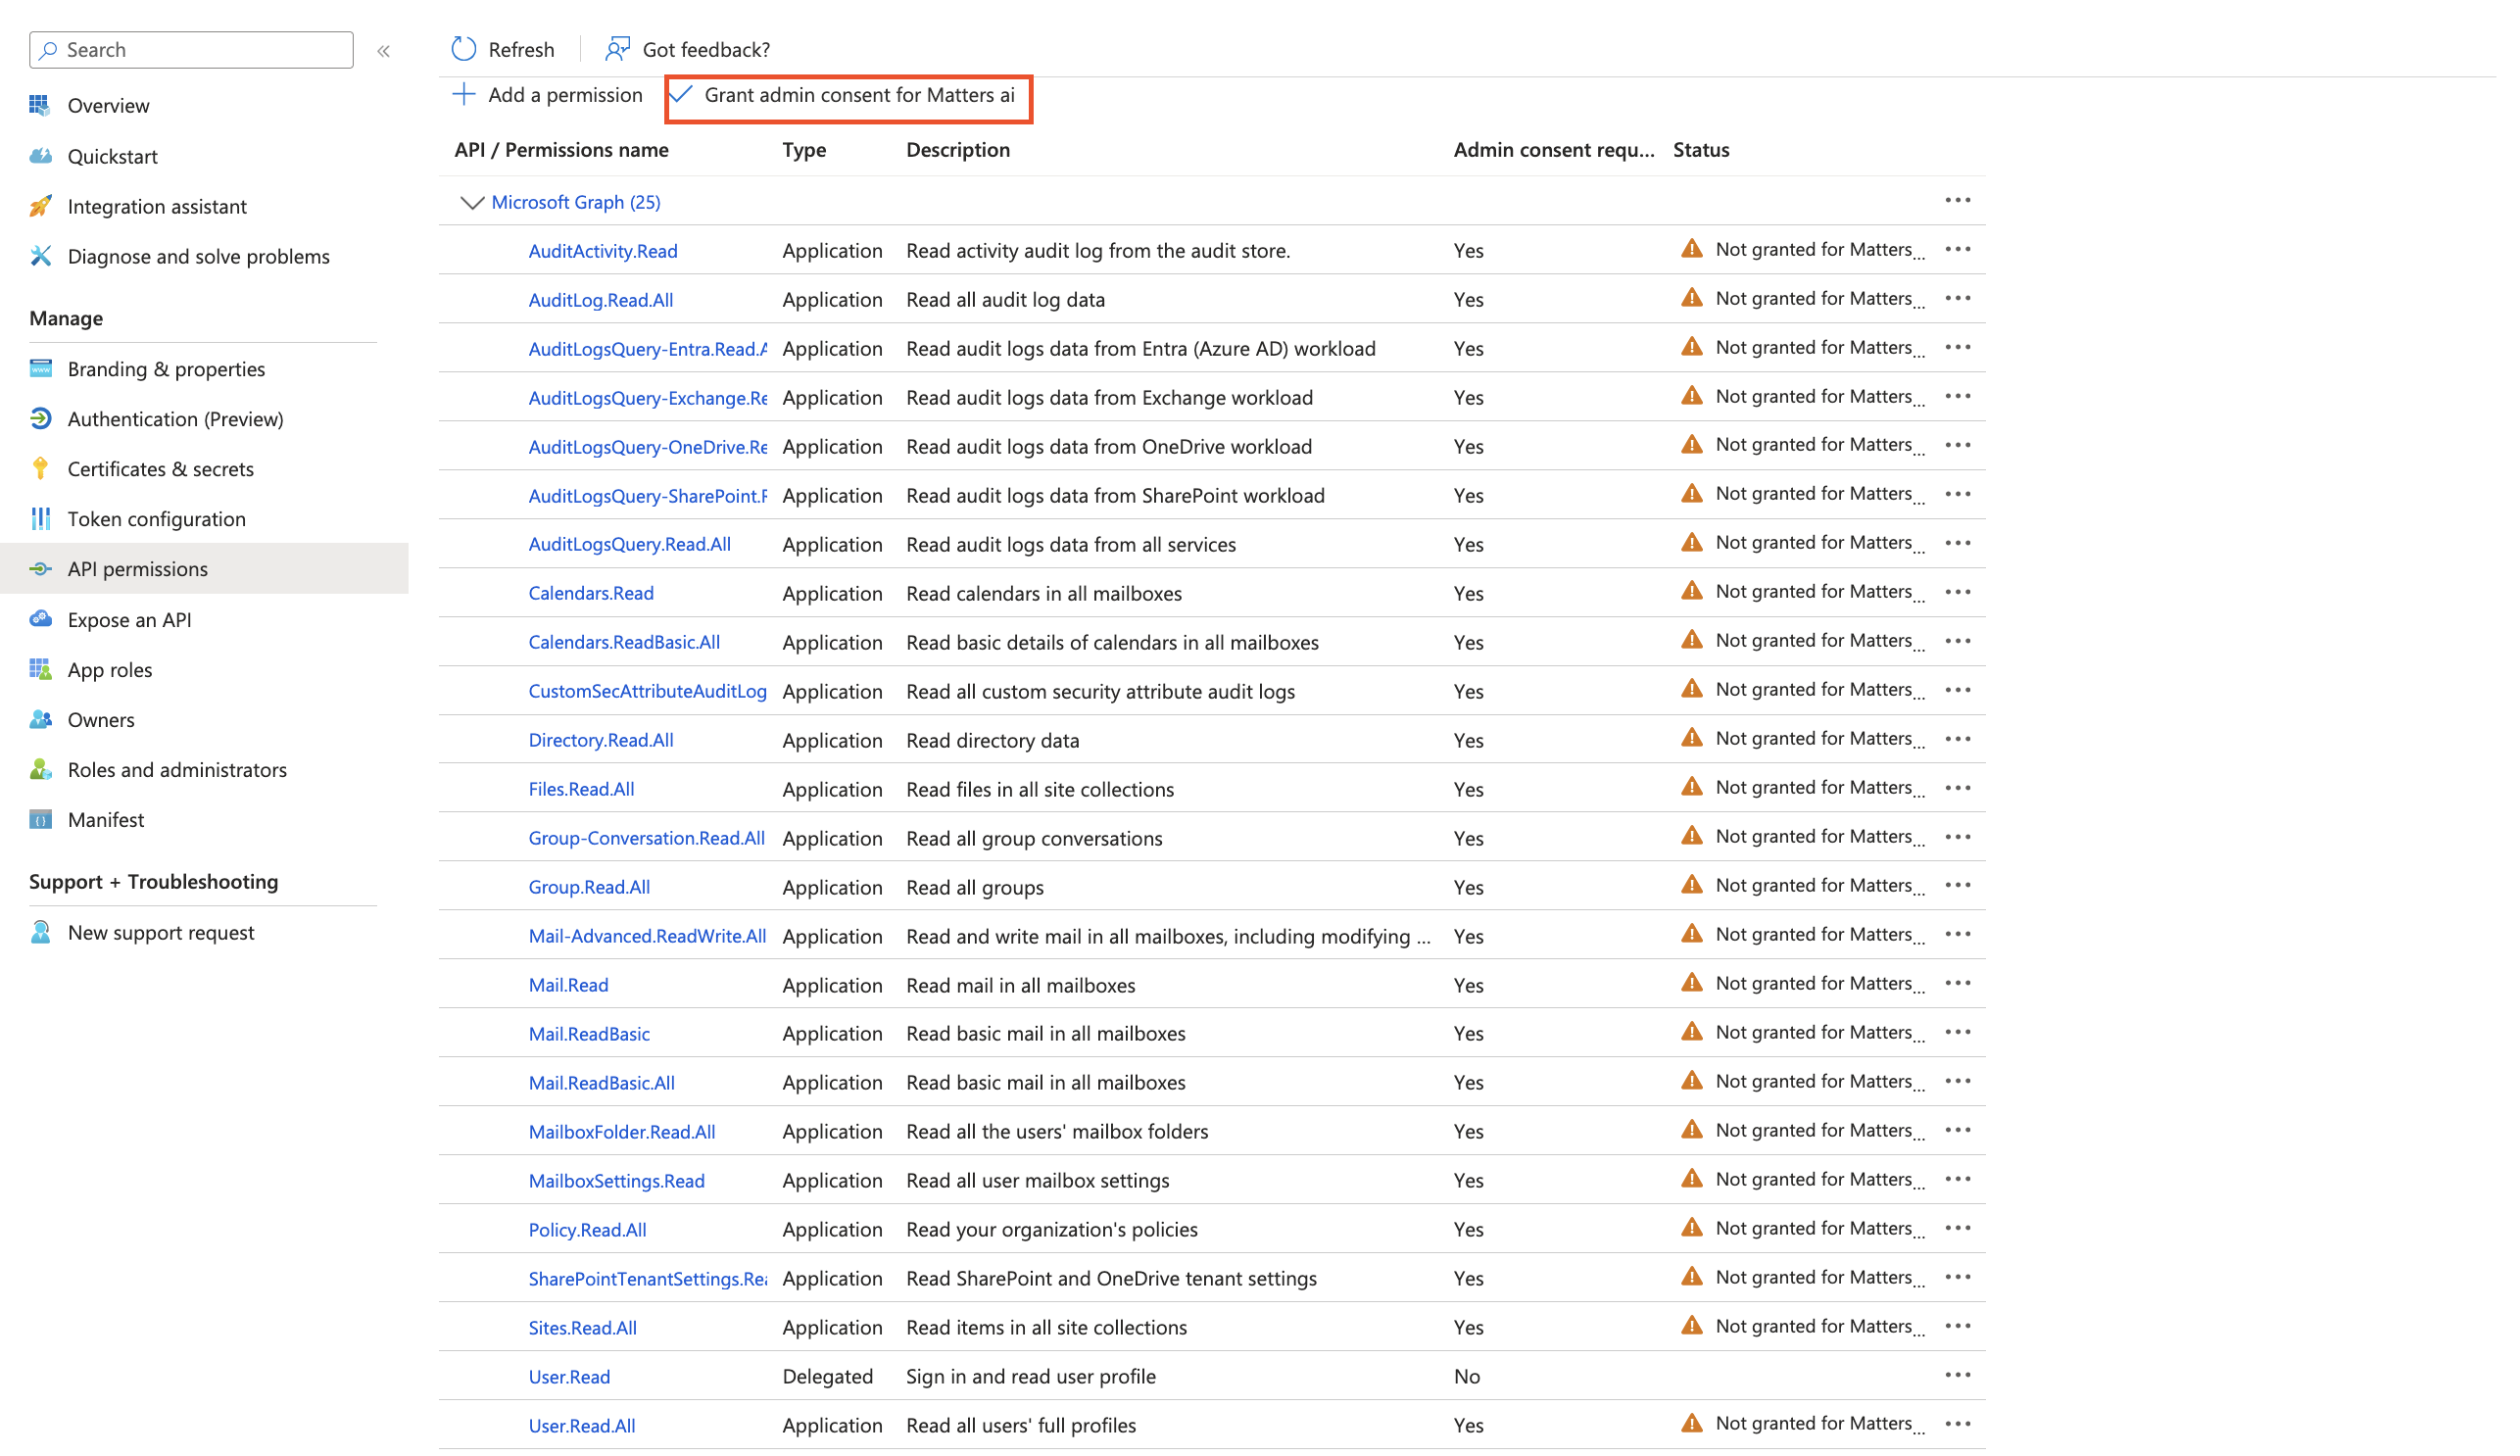Open the AuditActivity.Read permission

pyautogui.click(x=603, y=251)
